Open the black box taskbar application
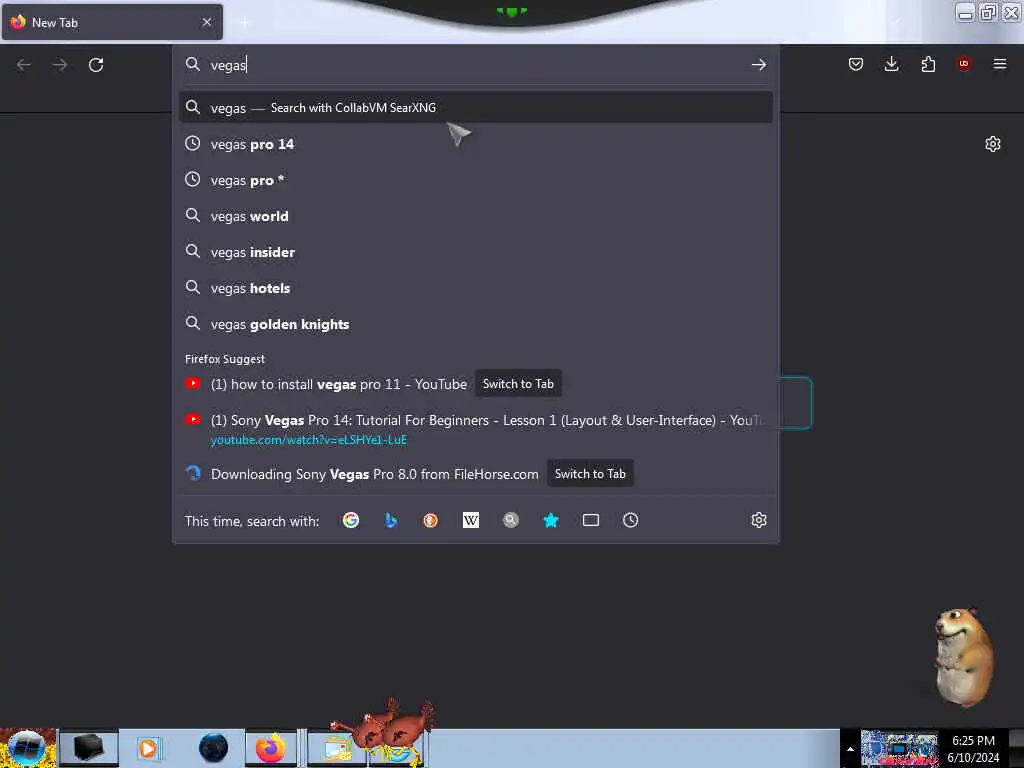Viewport: 1024px width, 768px height. [89, 748]
